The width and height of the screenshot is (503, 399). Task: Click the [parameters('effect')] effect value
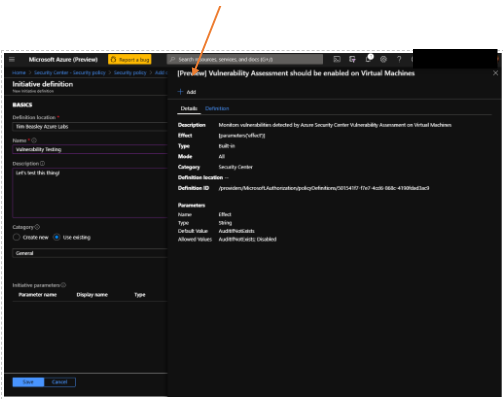click(x=242, y=136)
